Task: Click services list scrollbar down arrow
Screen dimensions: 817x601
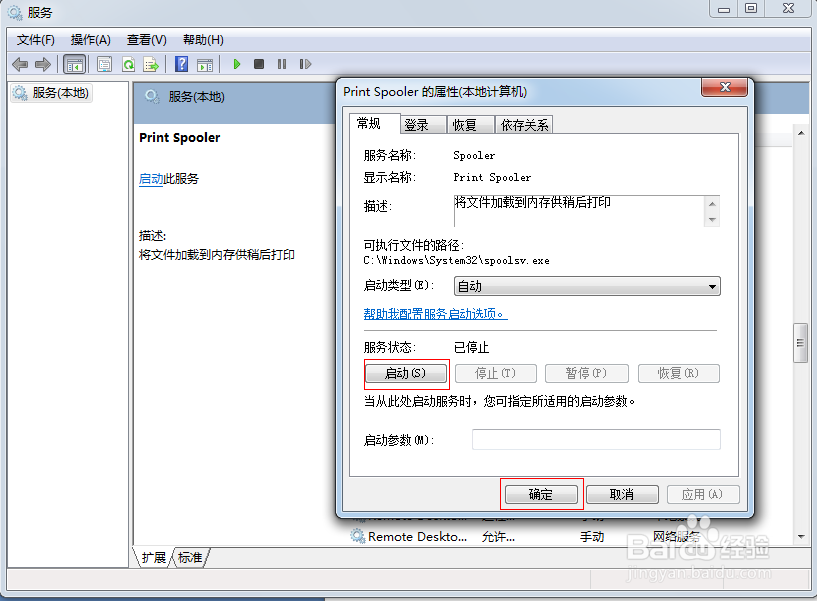Action: click(x=801, y=536)
